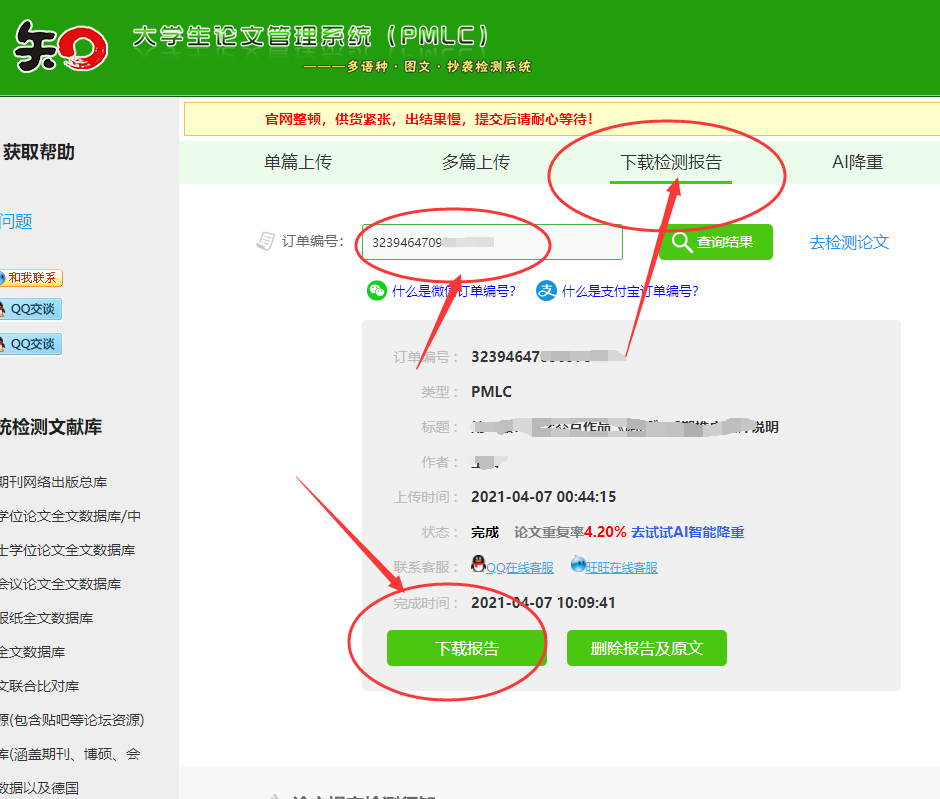Click the PMLC site logo
Viewport: 940px width, 799px height.
60,46
